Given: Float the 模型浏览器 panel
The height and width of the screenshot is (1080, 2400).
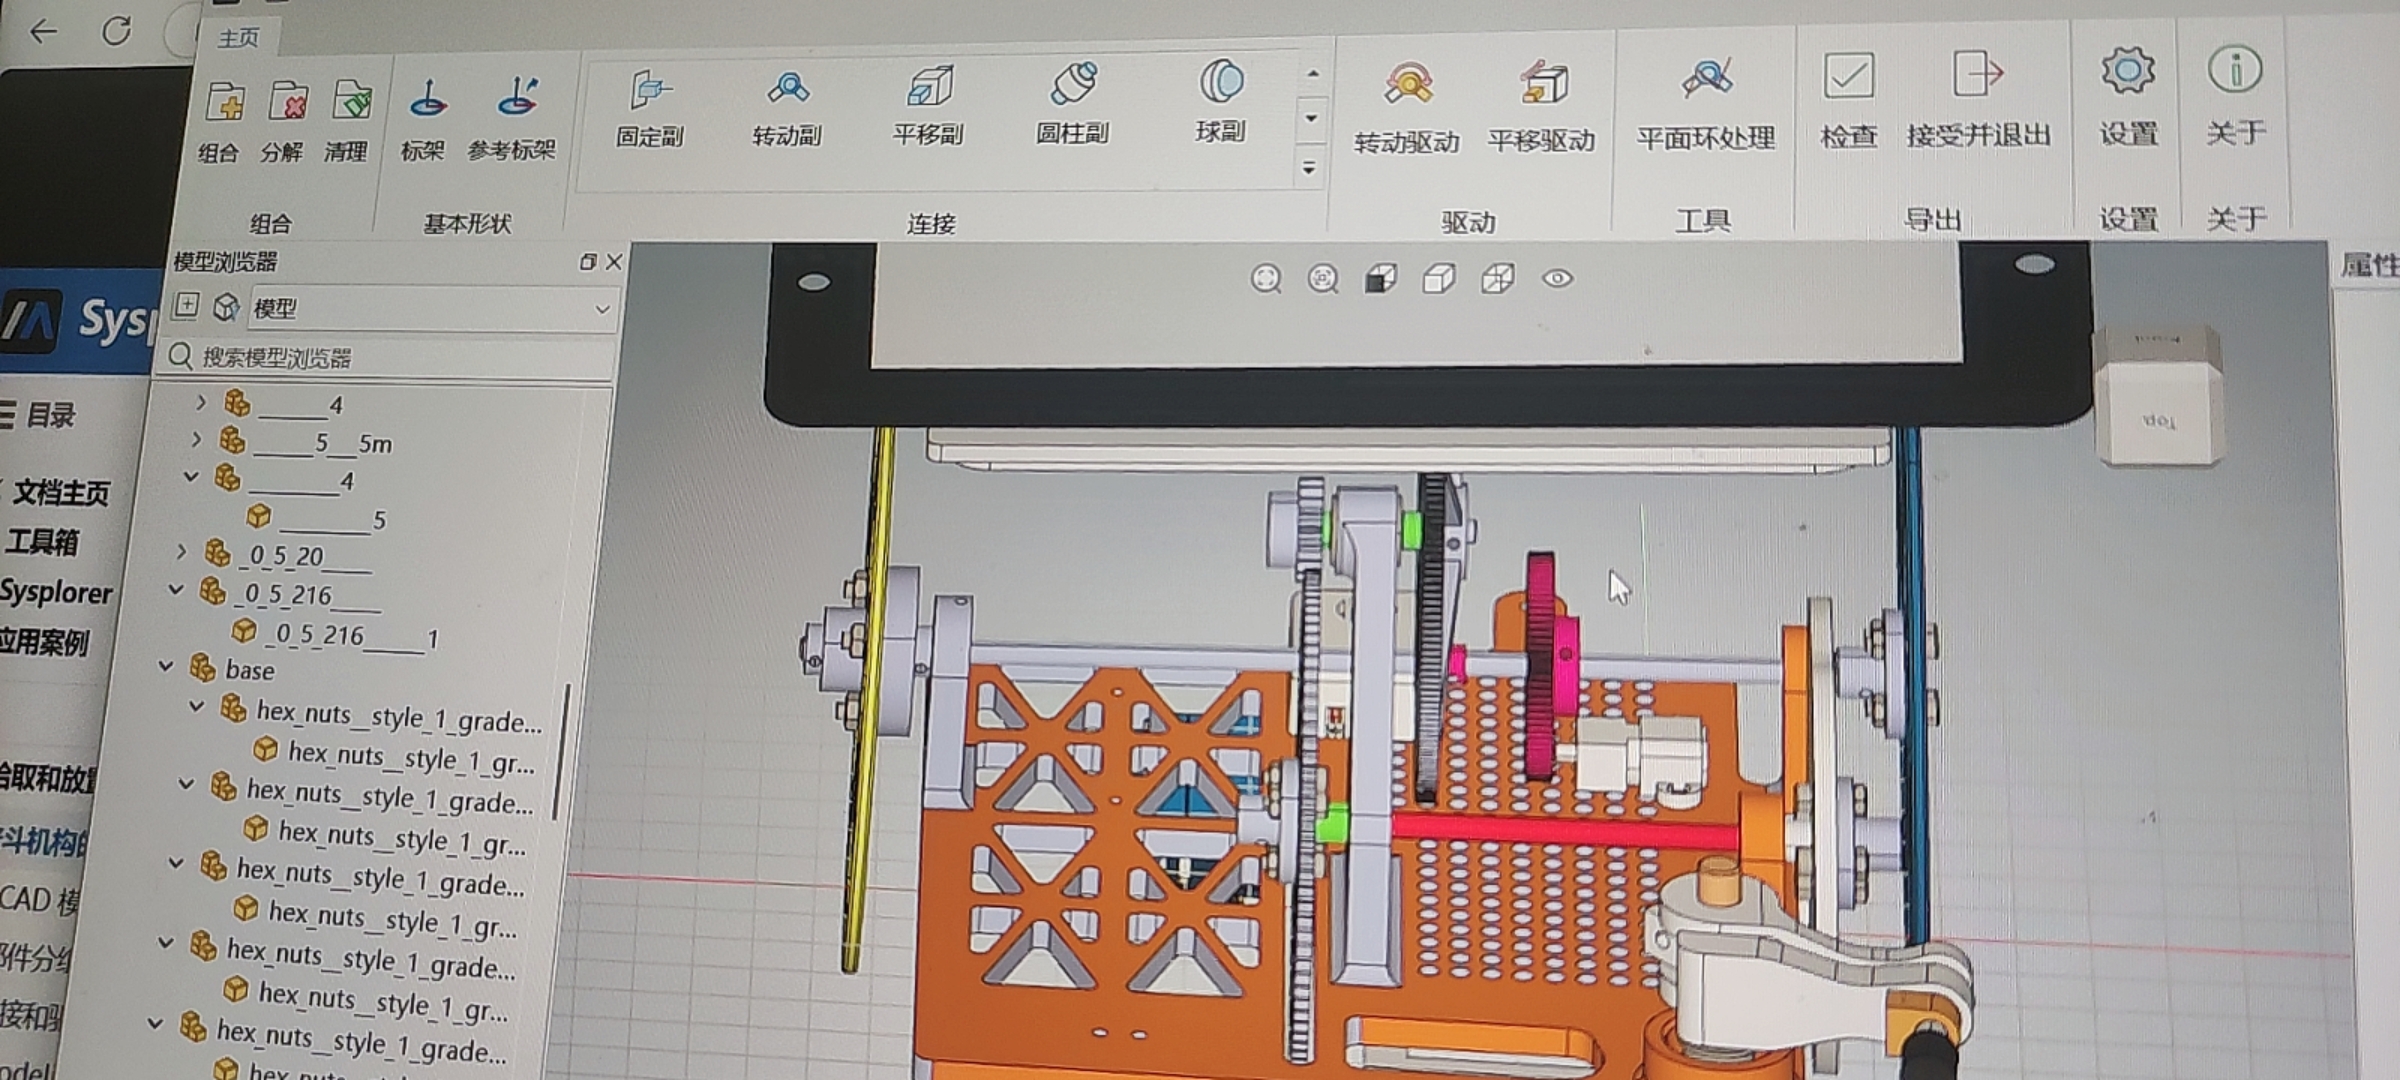Looking at the screenshot, I should pyautogui.click(x=587, y=262).
